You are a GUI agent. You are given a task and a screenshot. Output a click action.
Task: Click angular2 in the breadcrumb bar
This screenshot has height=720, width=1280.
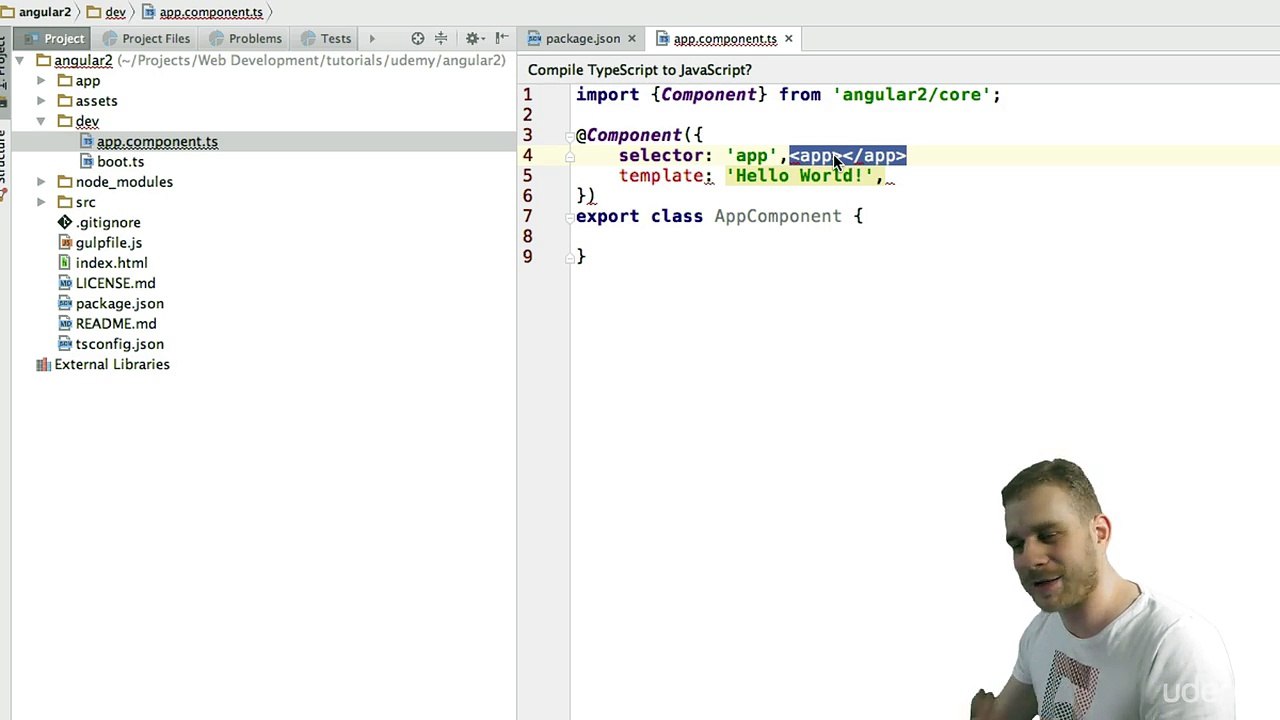36,12
